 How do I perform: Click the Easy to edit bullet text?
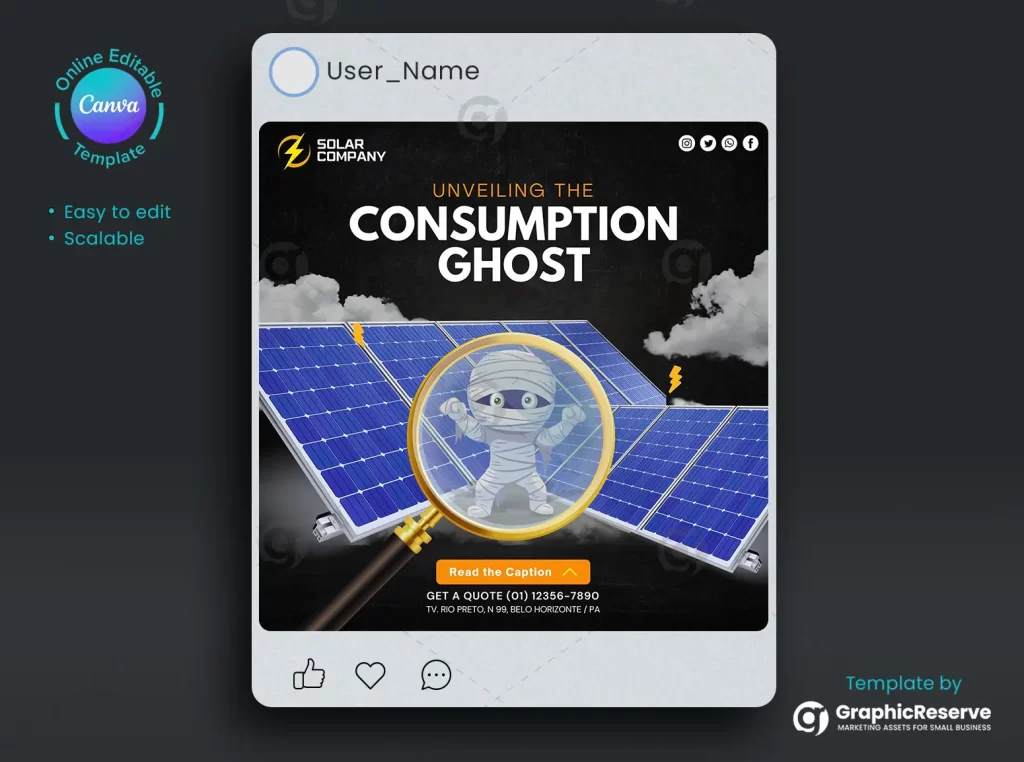click(x=117, y=212)
